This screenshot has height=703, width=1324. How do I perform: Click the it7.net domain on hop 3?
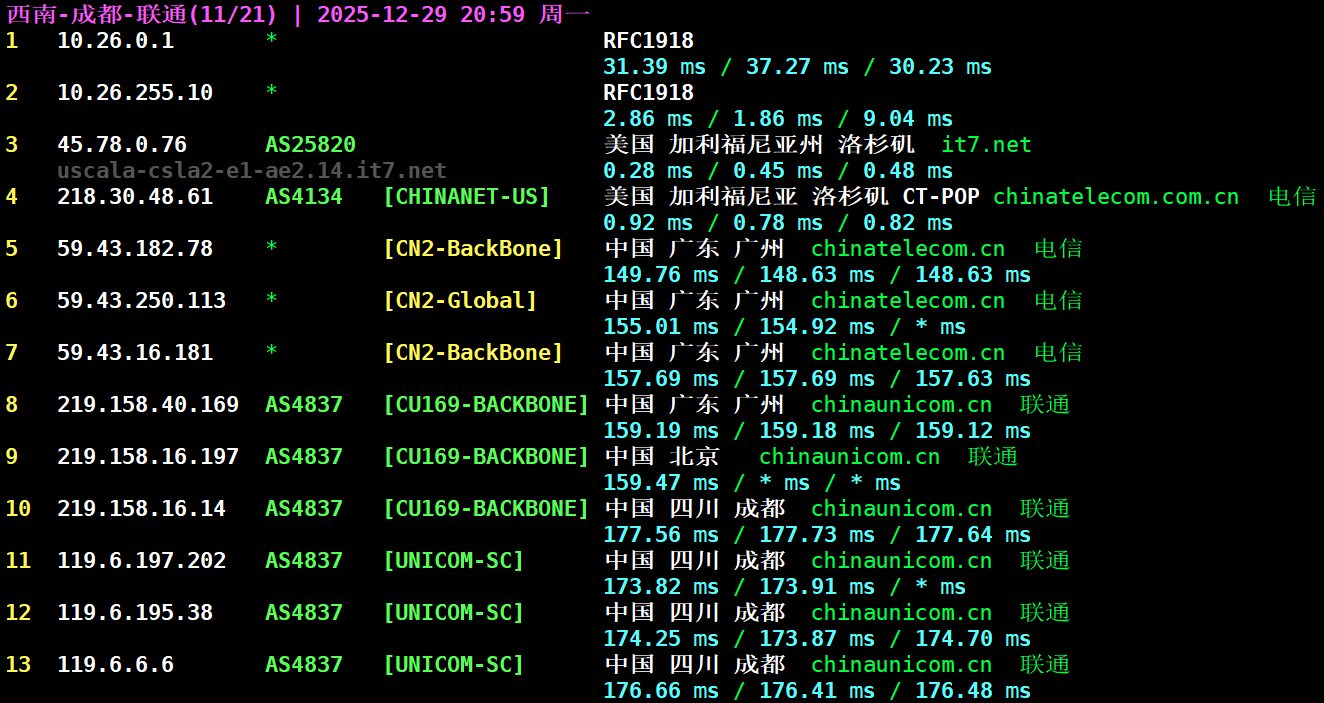pyautogui.click(x=986, y=145)
